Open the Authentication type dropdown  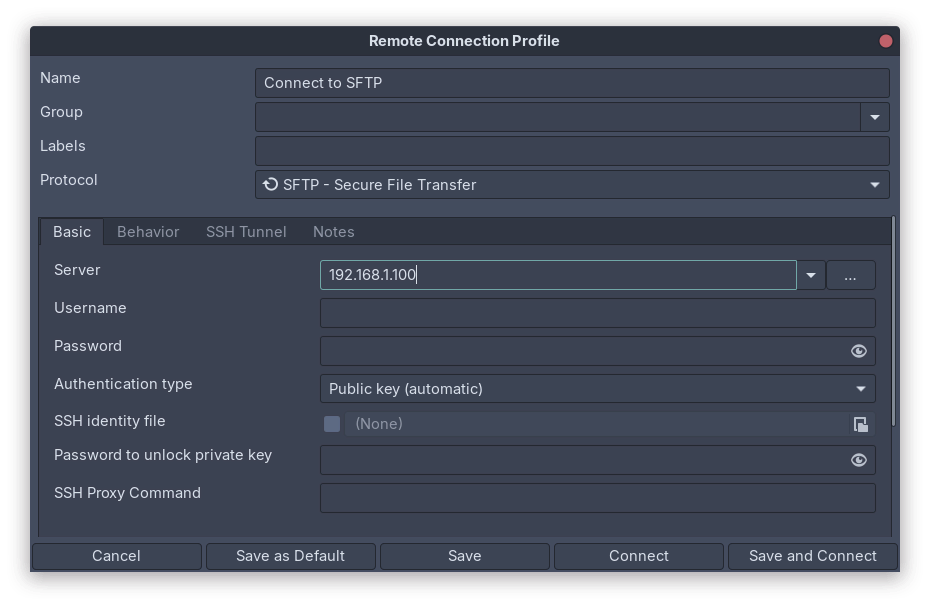point(860,388)
